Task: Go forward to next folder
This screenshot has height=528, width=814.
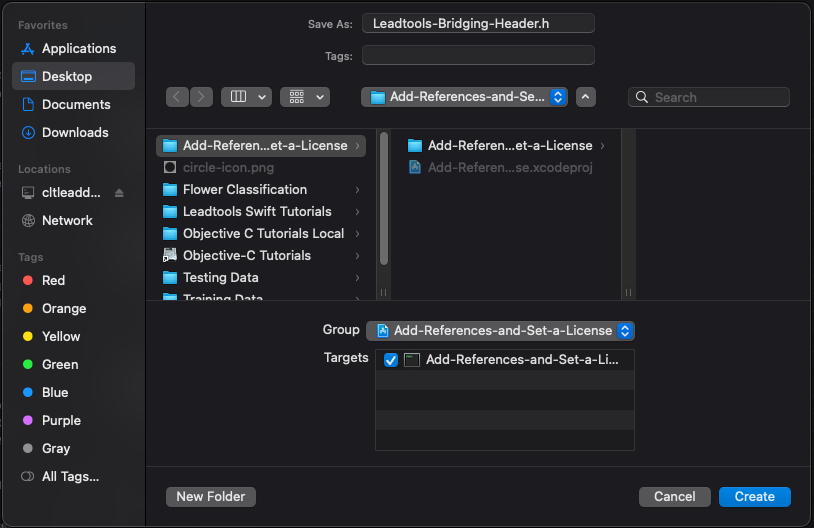Action: [x=201, y=97]
